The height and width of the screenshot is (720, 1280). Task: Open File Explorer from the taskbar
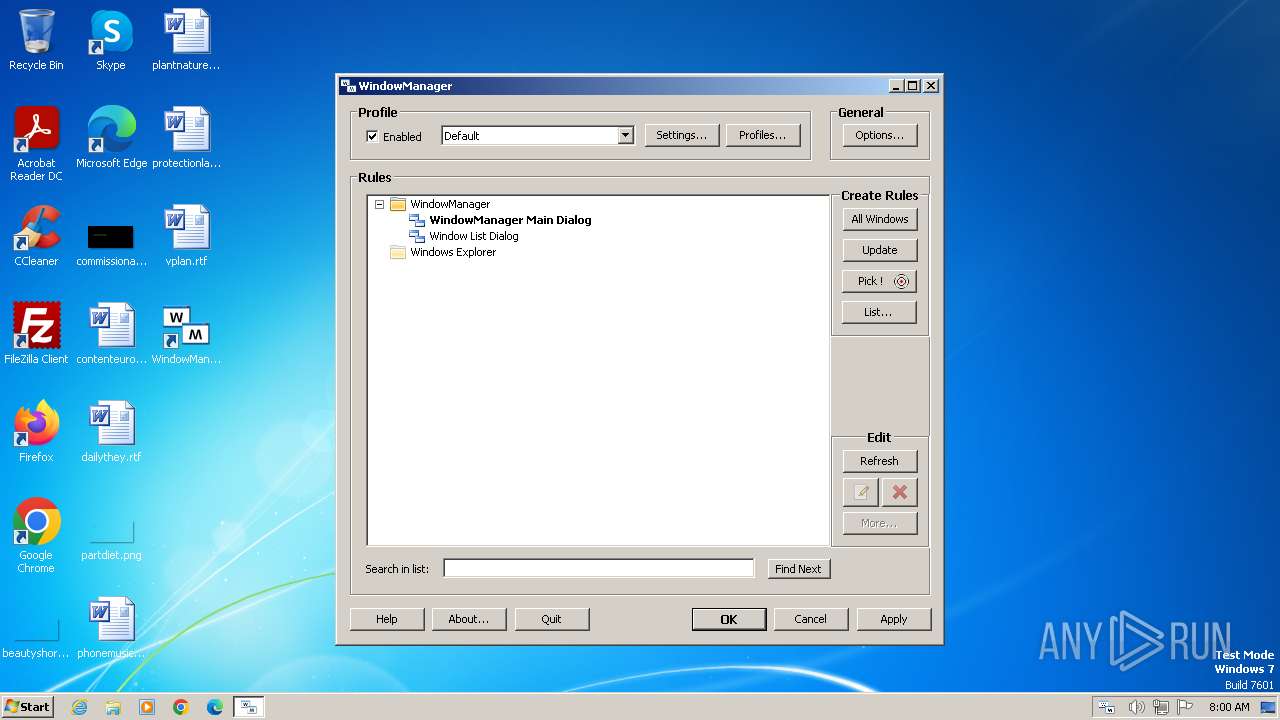(x=113, y=707)
